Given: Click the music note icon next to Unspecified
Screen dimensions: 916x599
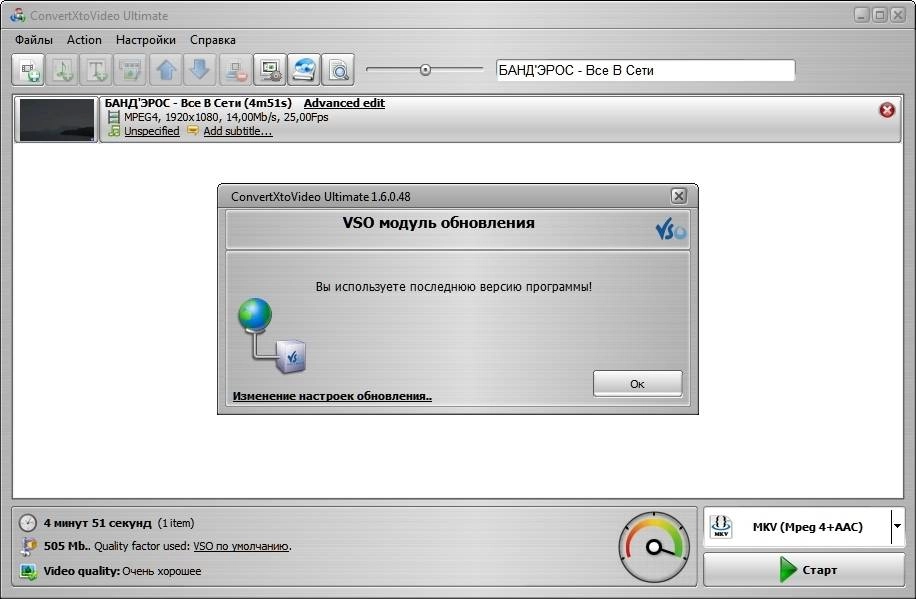Looking at the screenshot, I should 114,131.
